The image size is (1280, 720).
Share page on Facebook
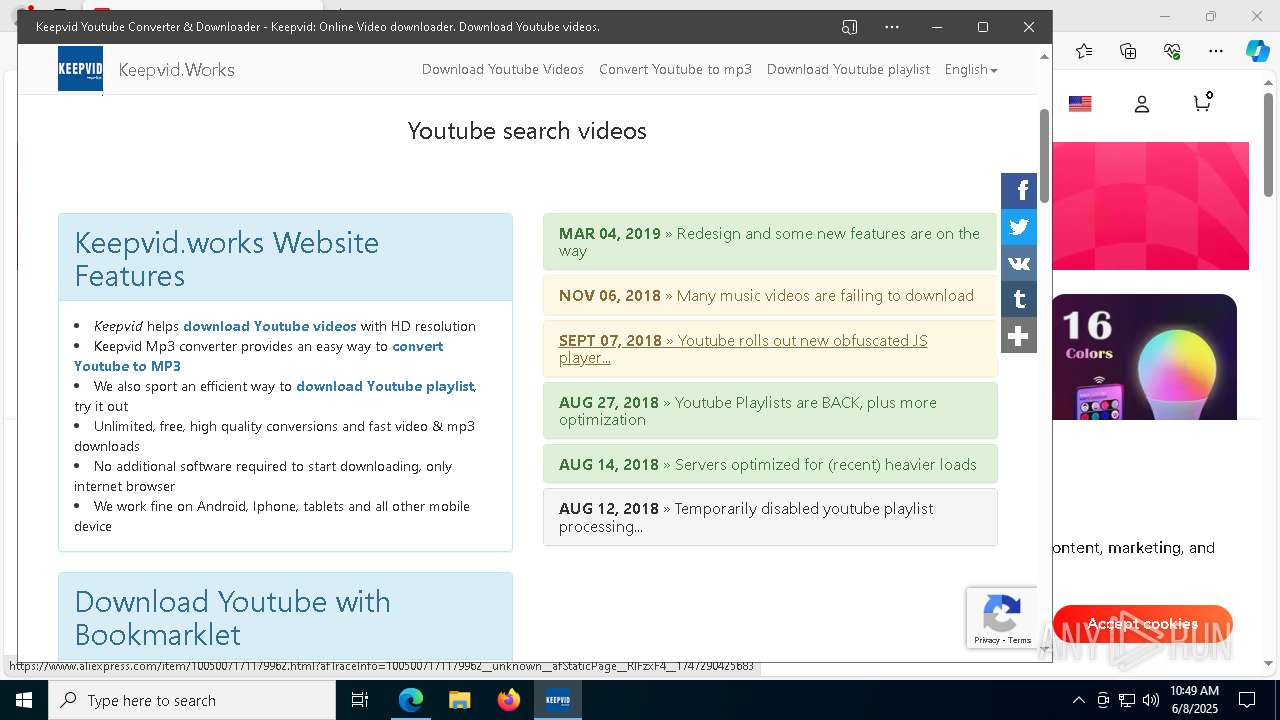tap(1019, 191)
